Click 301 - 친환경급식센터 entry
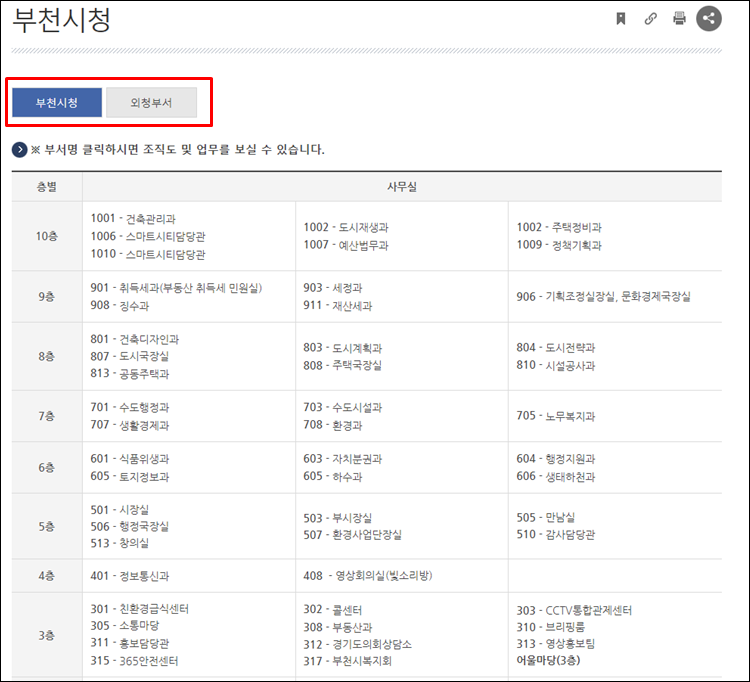This screenshot has width=750, height=682. [x=140, y=609]
